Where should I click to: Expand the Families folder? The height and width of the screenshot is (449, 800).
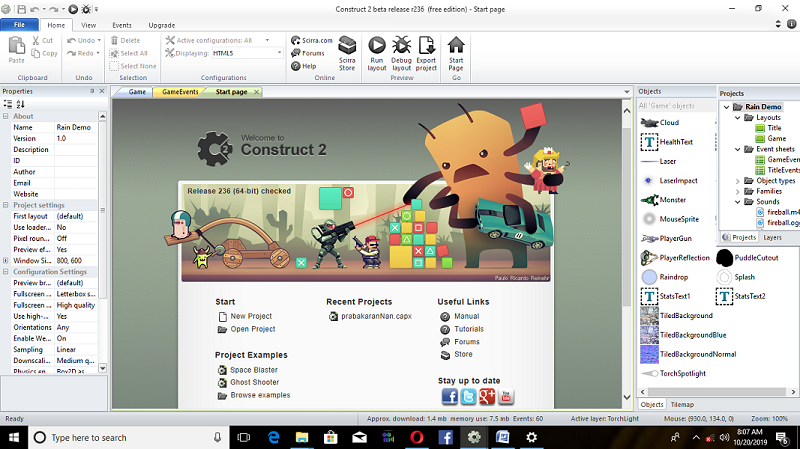[737, 191]
